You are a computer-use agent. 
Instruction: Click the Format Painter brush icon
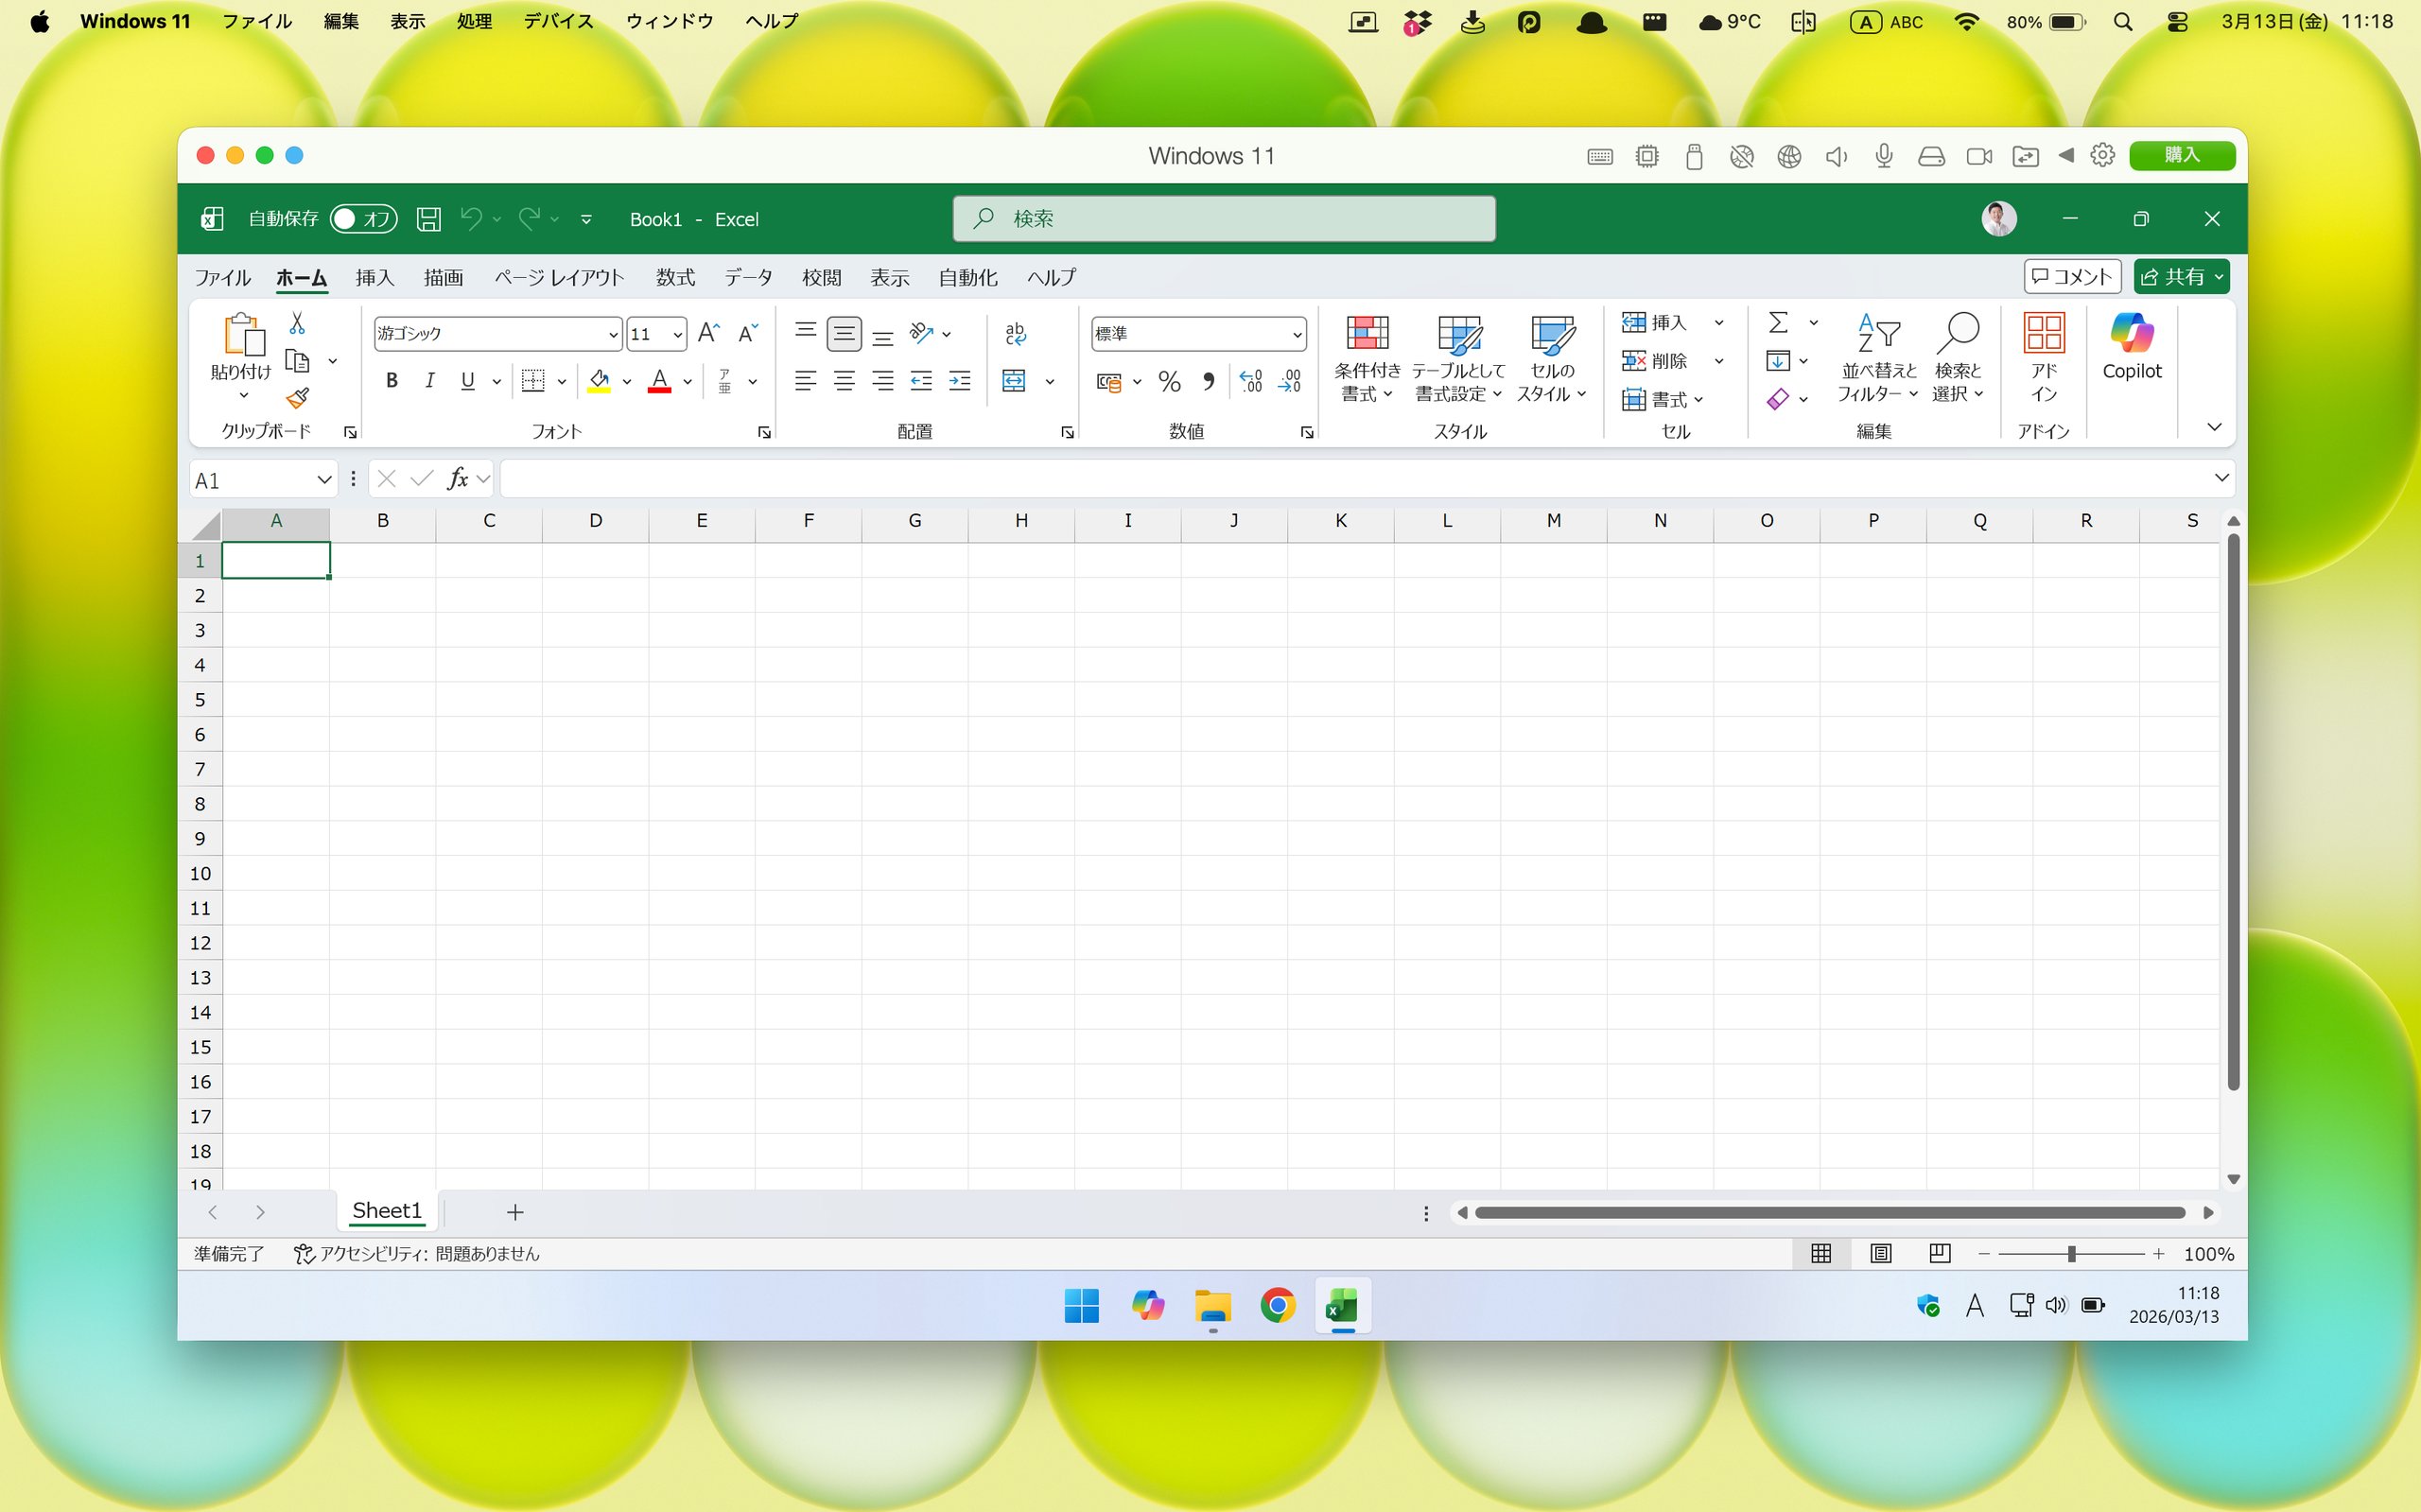click(297, 398)
